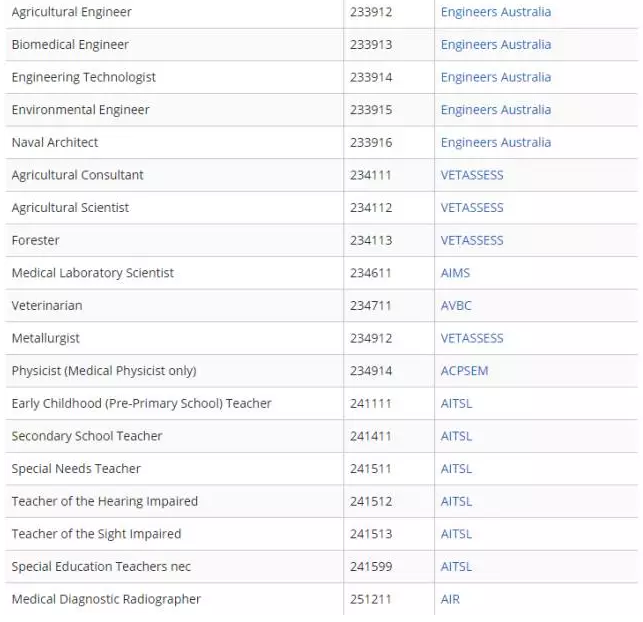The height and width of the screenshot is (622, 643).
Task: Open Engineers Australia link for Engineering Technologist
Action: pyautogui.click(x=495, y=77)
